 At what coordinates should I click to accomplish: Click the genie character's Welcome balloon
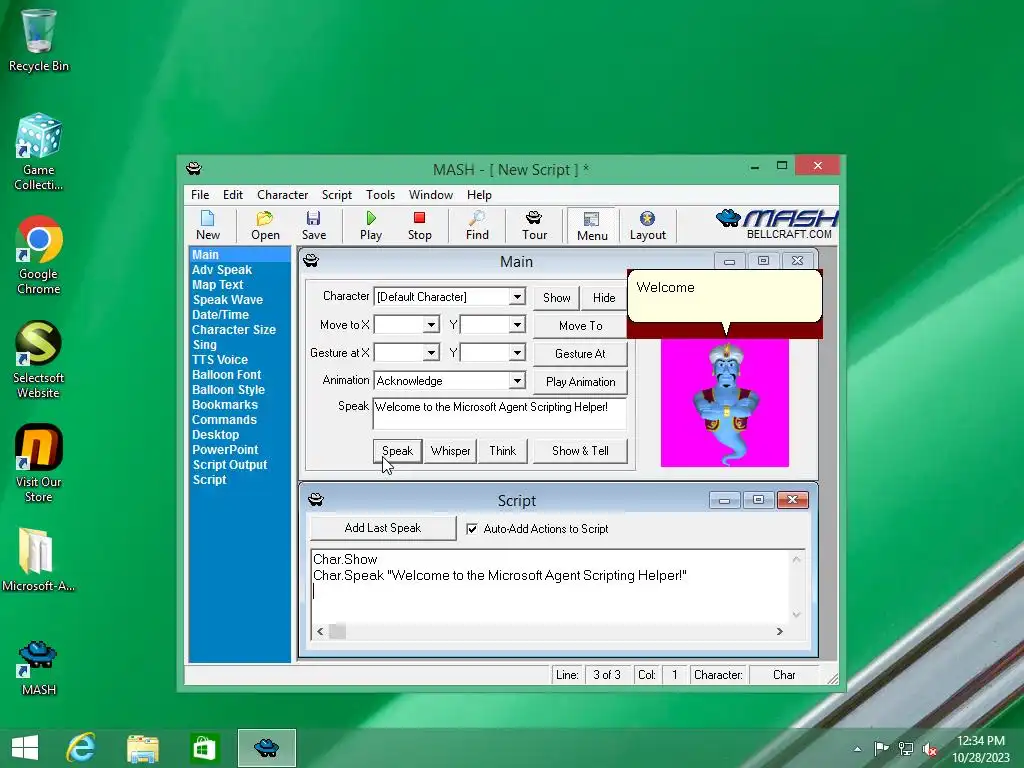point(724,296)
